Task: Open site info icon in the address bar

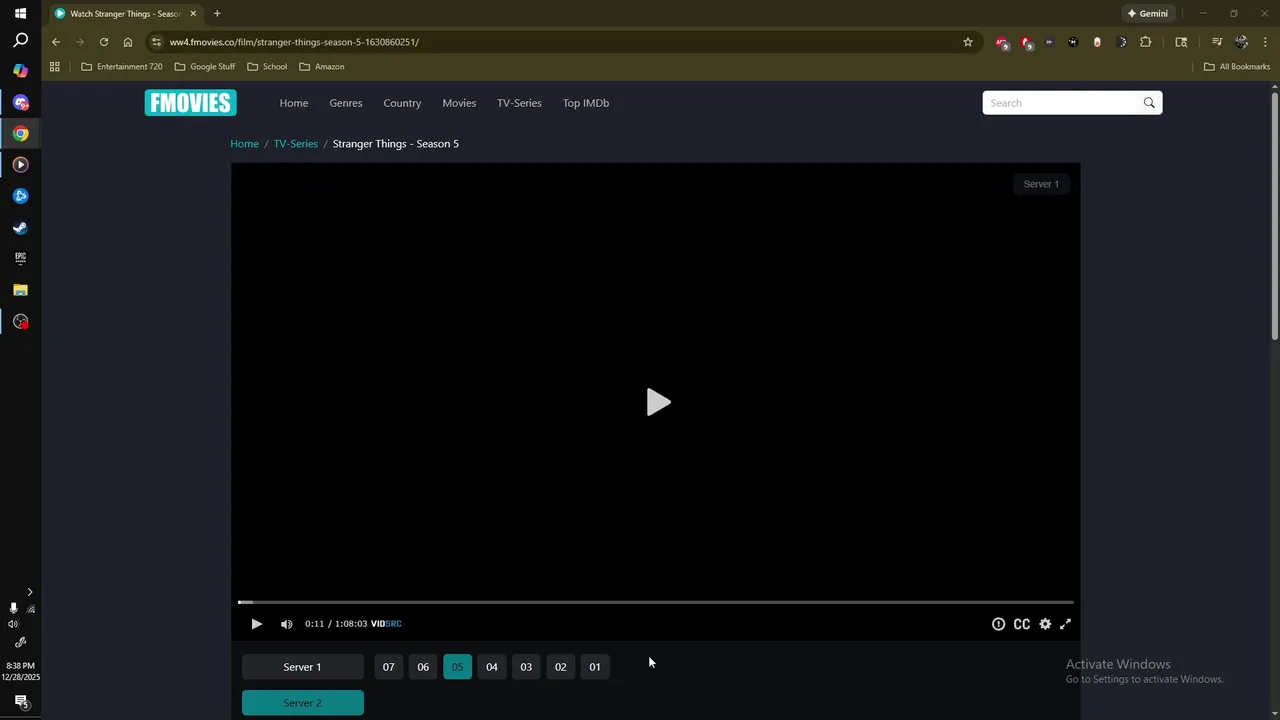Action: click(156, 42)
